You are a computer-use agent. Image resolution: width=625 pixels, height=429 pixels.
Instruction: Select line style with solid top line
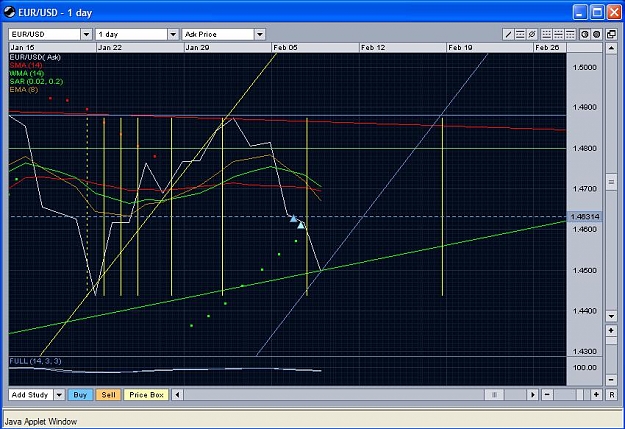coord(570,34)
